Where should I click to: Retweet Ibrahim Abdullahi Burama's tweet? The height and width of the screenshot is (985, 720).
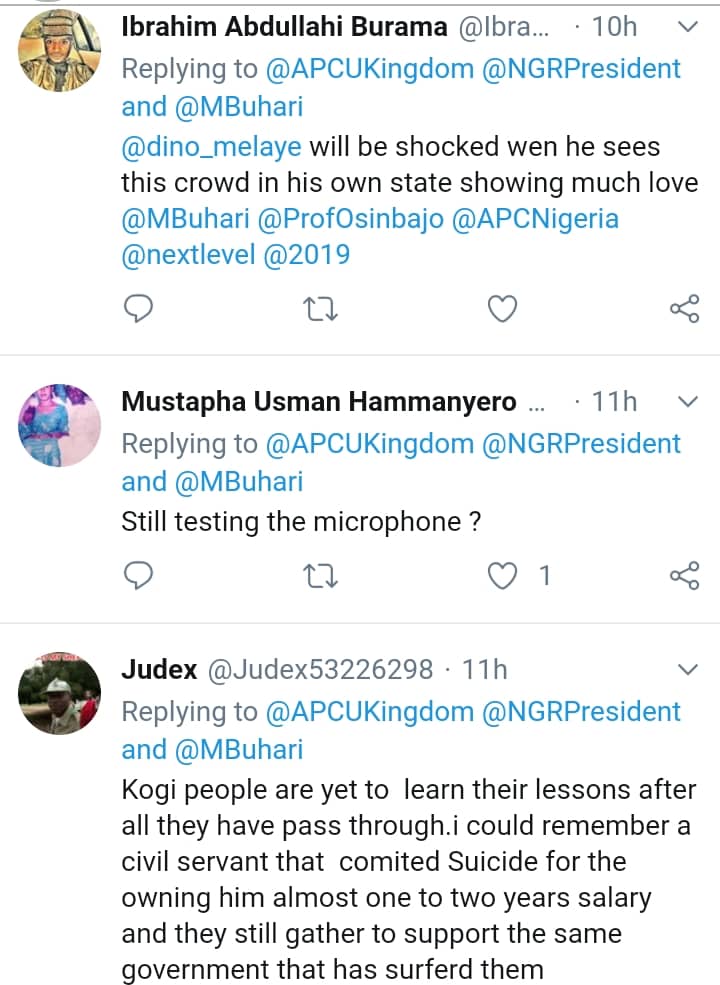click(x=321, y=311)
